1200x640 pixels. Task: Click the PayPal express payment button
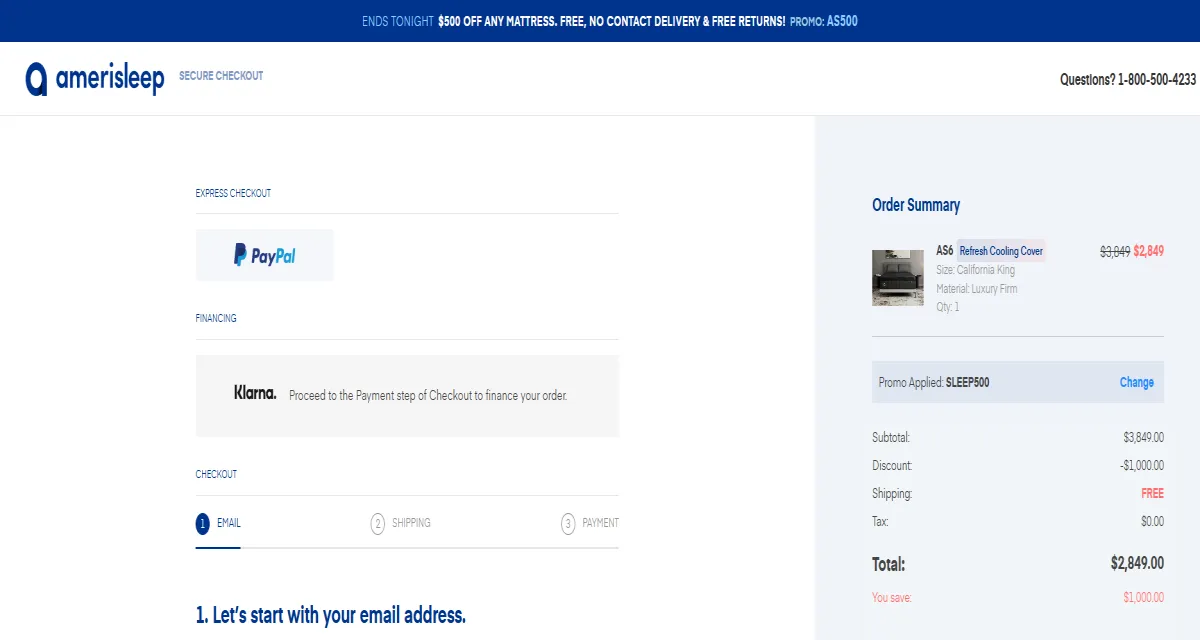(264, 254)
